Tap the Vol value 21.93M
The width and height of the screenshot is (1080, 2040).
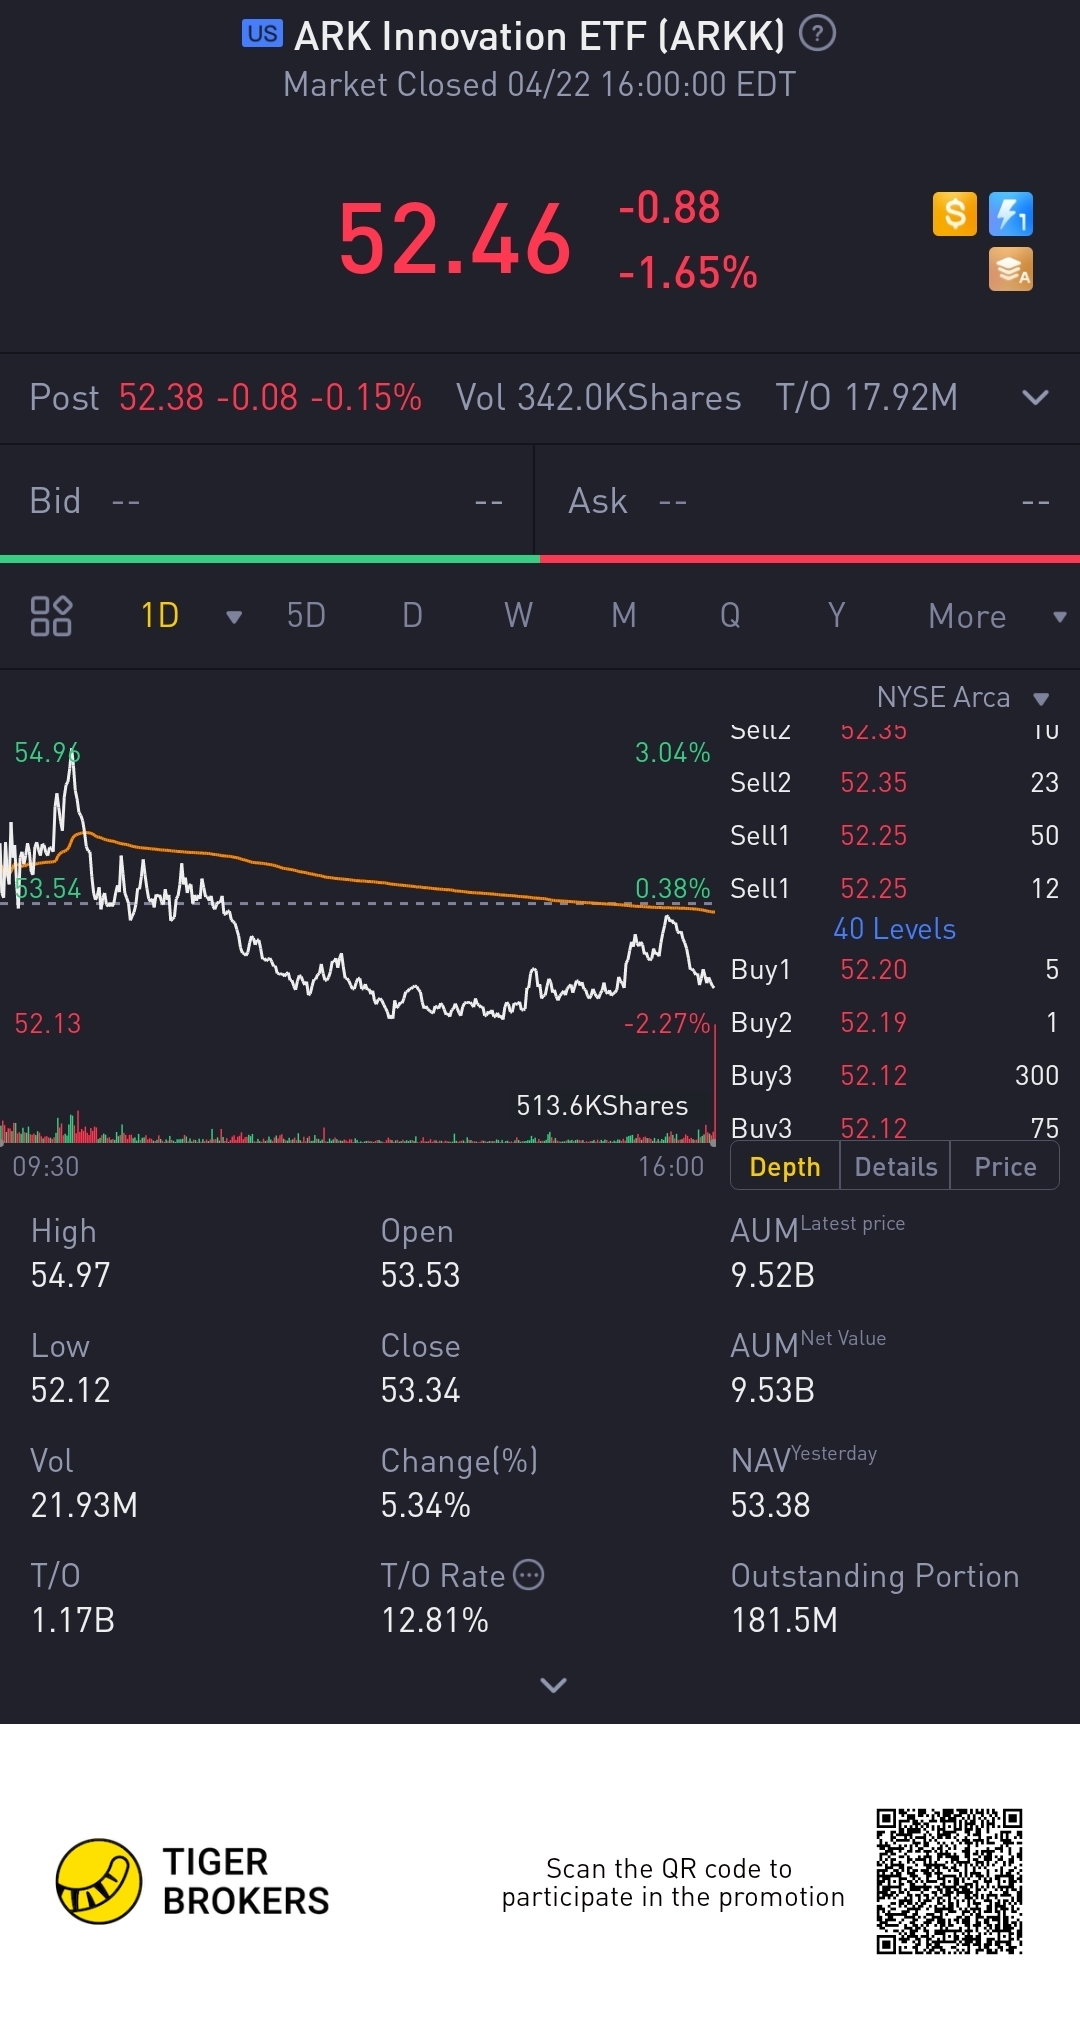(x=84, y=1505)
